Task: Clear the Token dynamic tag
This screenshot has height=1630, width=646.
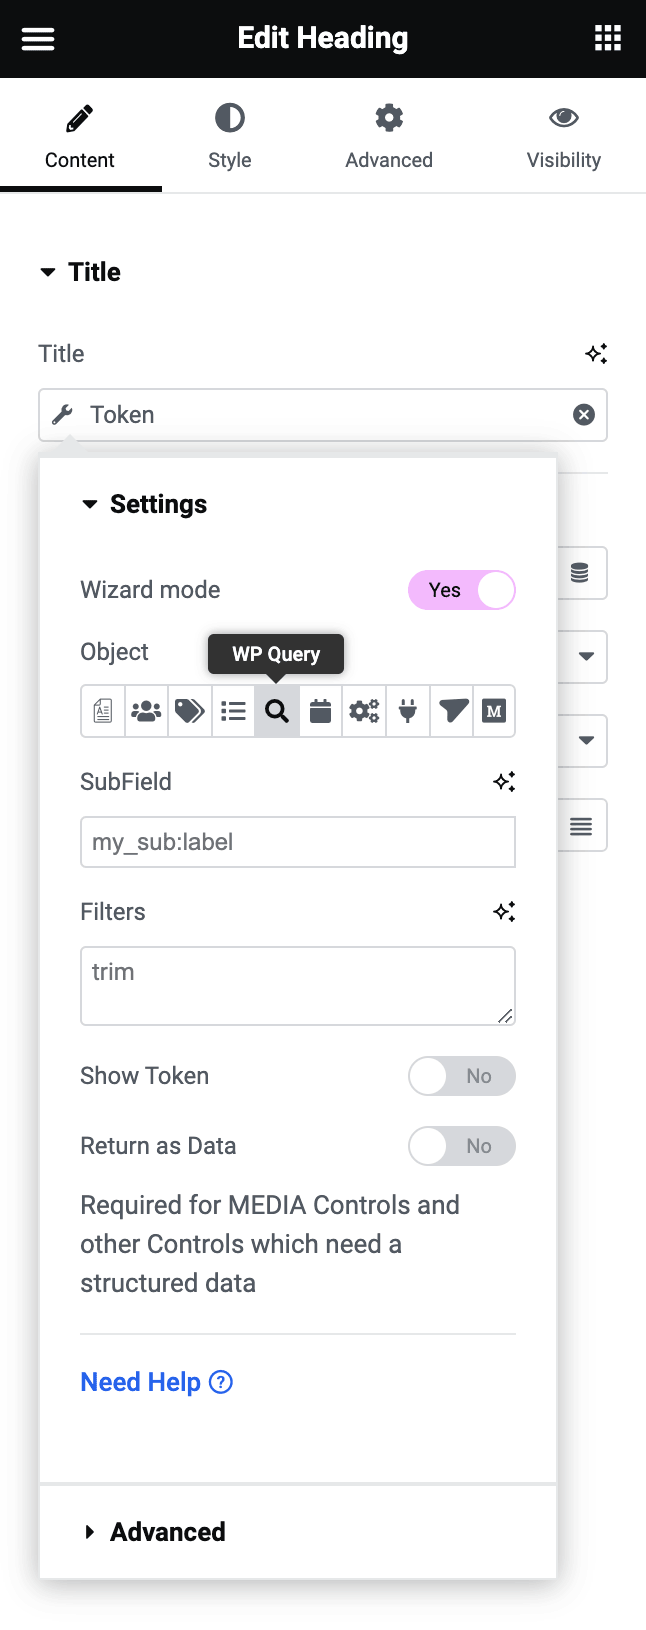Action: [x=584, y=415]
